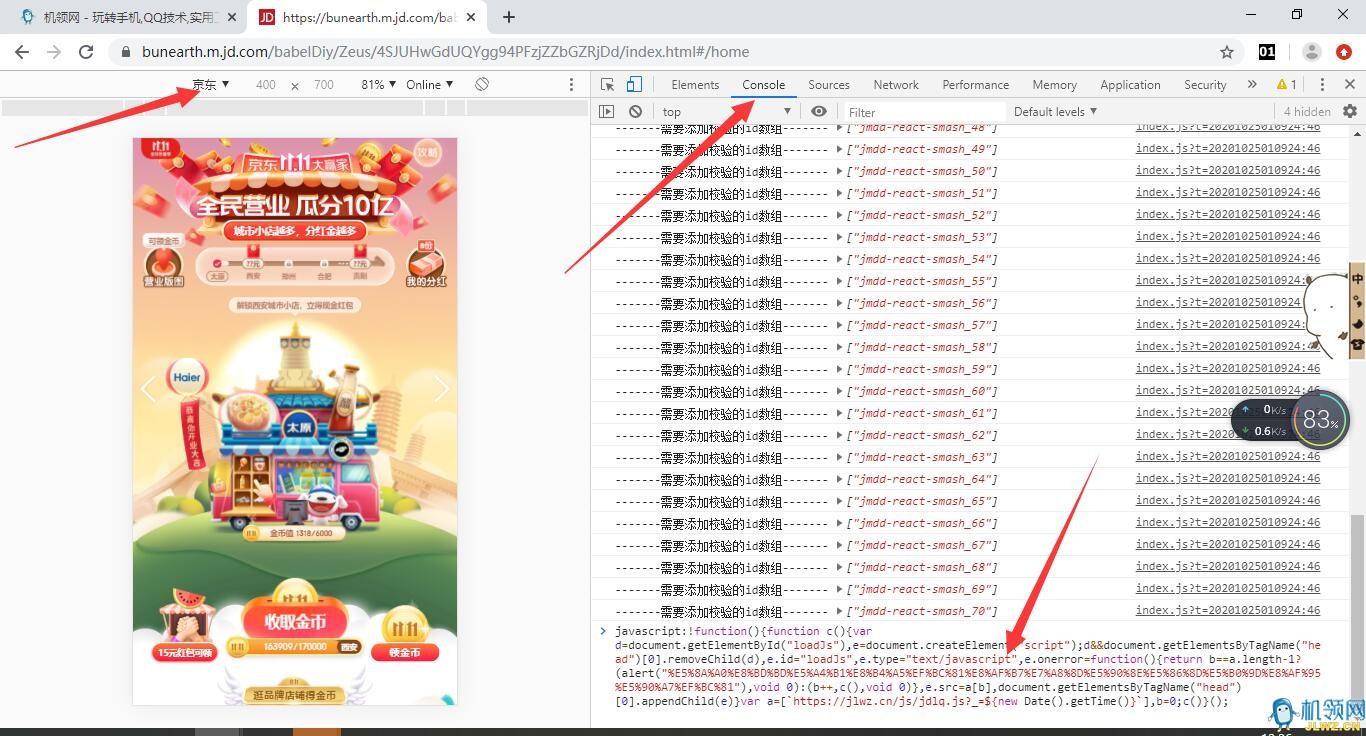Tap the Haier brand badge
This screenshot has height=736, width=1366.
tap(187, 379)
